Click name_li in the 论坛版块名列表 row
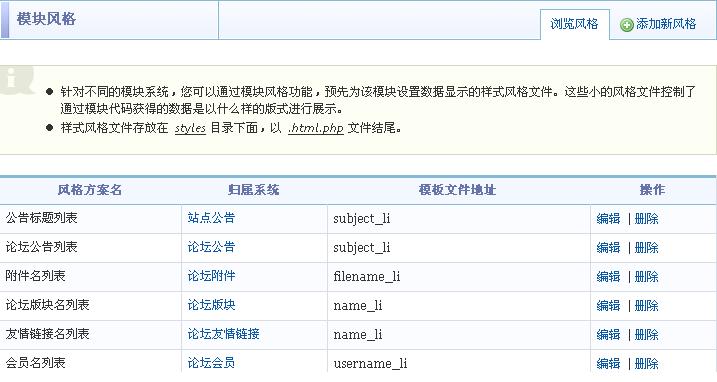This screenshot has height=382, width=717. 358,306
